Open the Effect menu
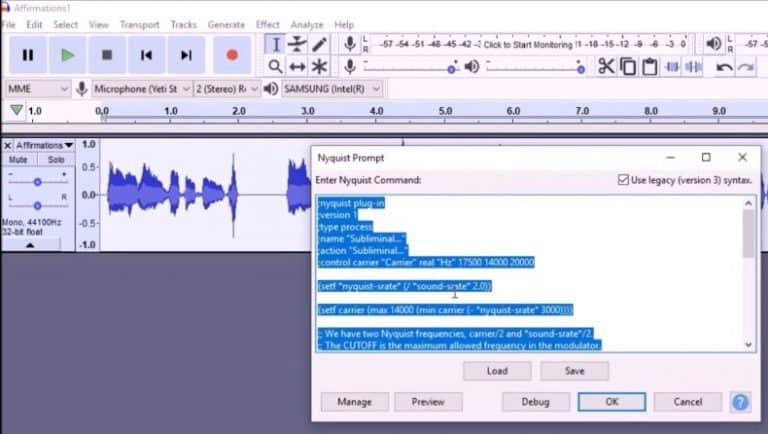 coord(267,24)
